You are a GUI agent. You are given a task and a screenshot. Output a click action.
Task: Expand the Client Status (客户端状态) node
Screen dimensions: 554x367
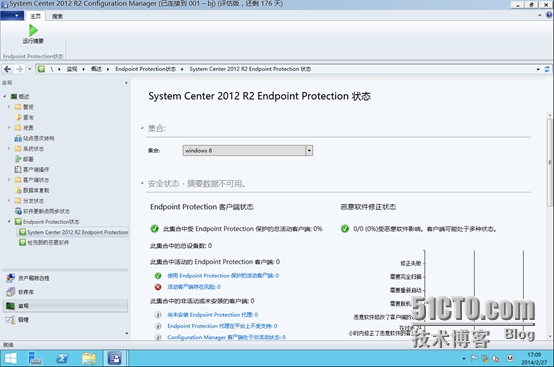9,180
